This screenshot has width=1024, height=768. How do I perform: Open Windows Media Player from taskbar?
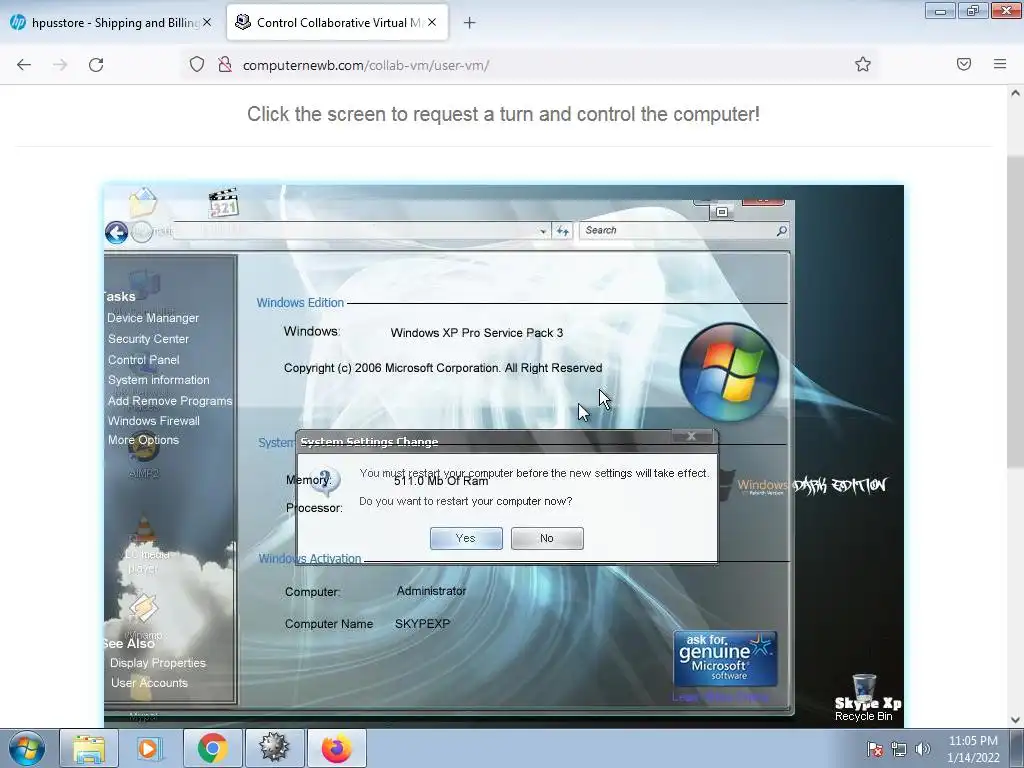pyautogui.click(x=150, y=748)
